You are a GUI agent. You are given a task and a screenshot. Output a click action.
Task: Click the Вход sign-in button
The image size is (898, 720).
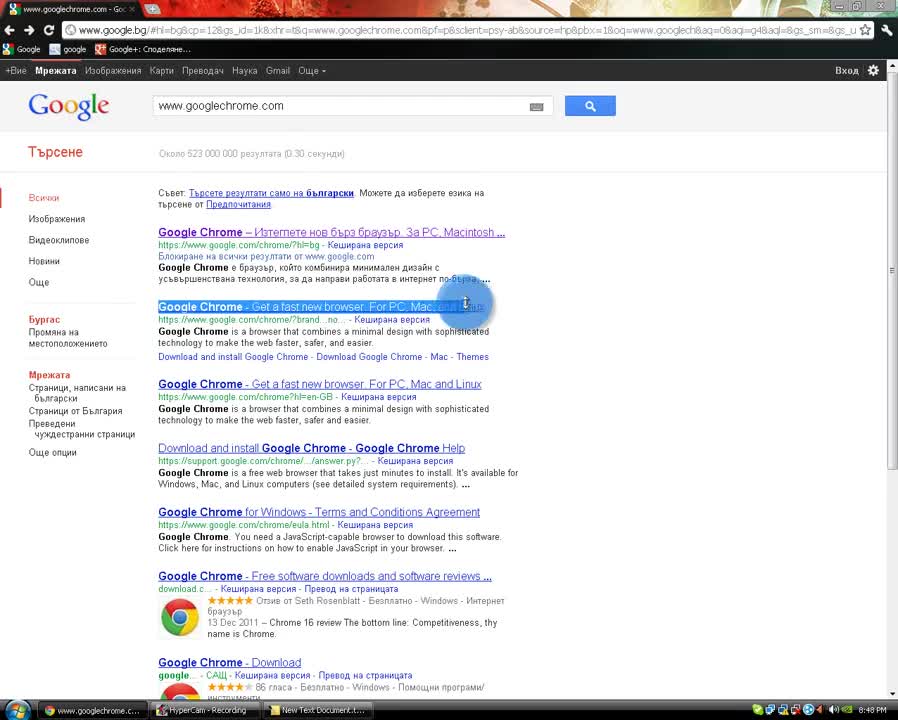point(846,70)
